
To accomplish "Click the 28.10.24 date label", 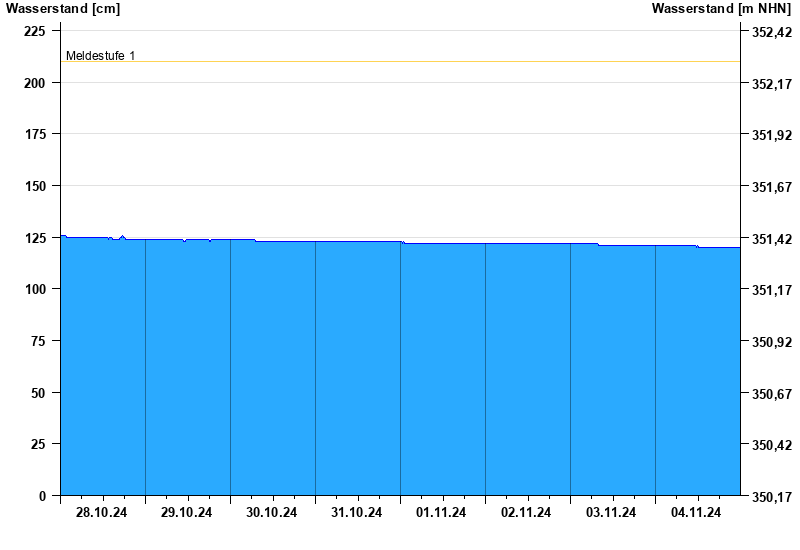I will click(102, 513).
